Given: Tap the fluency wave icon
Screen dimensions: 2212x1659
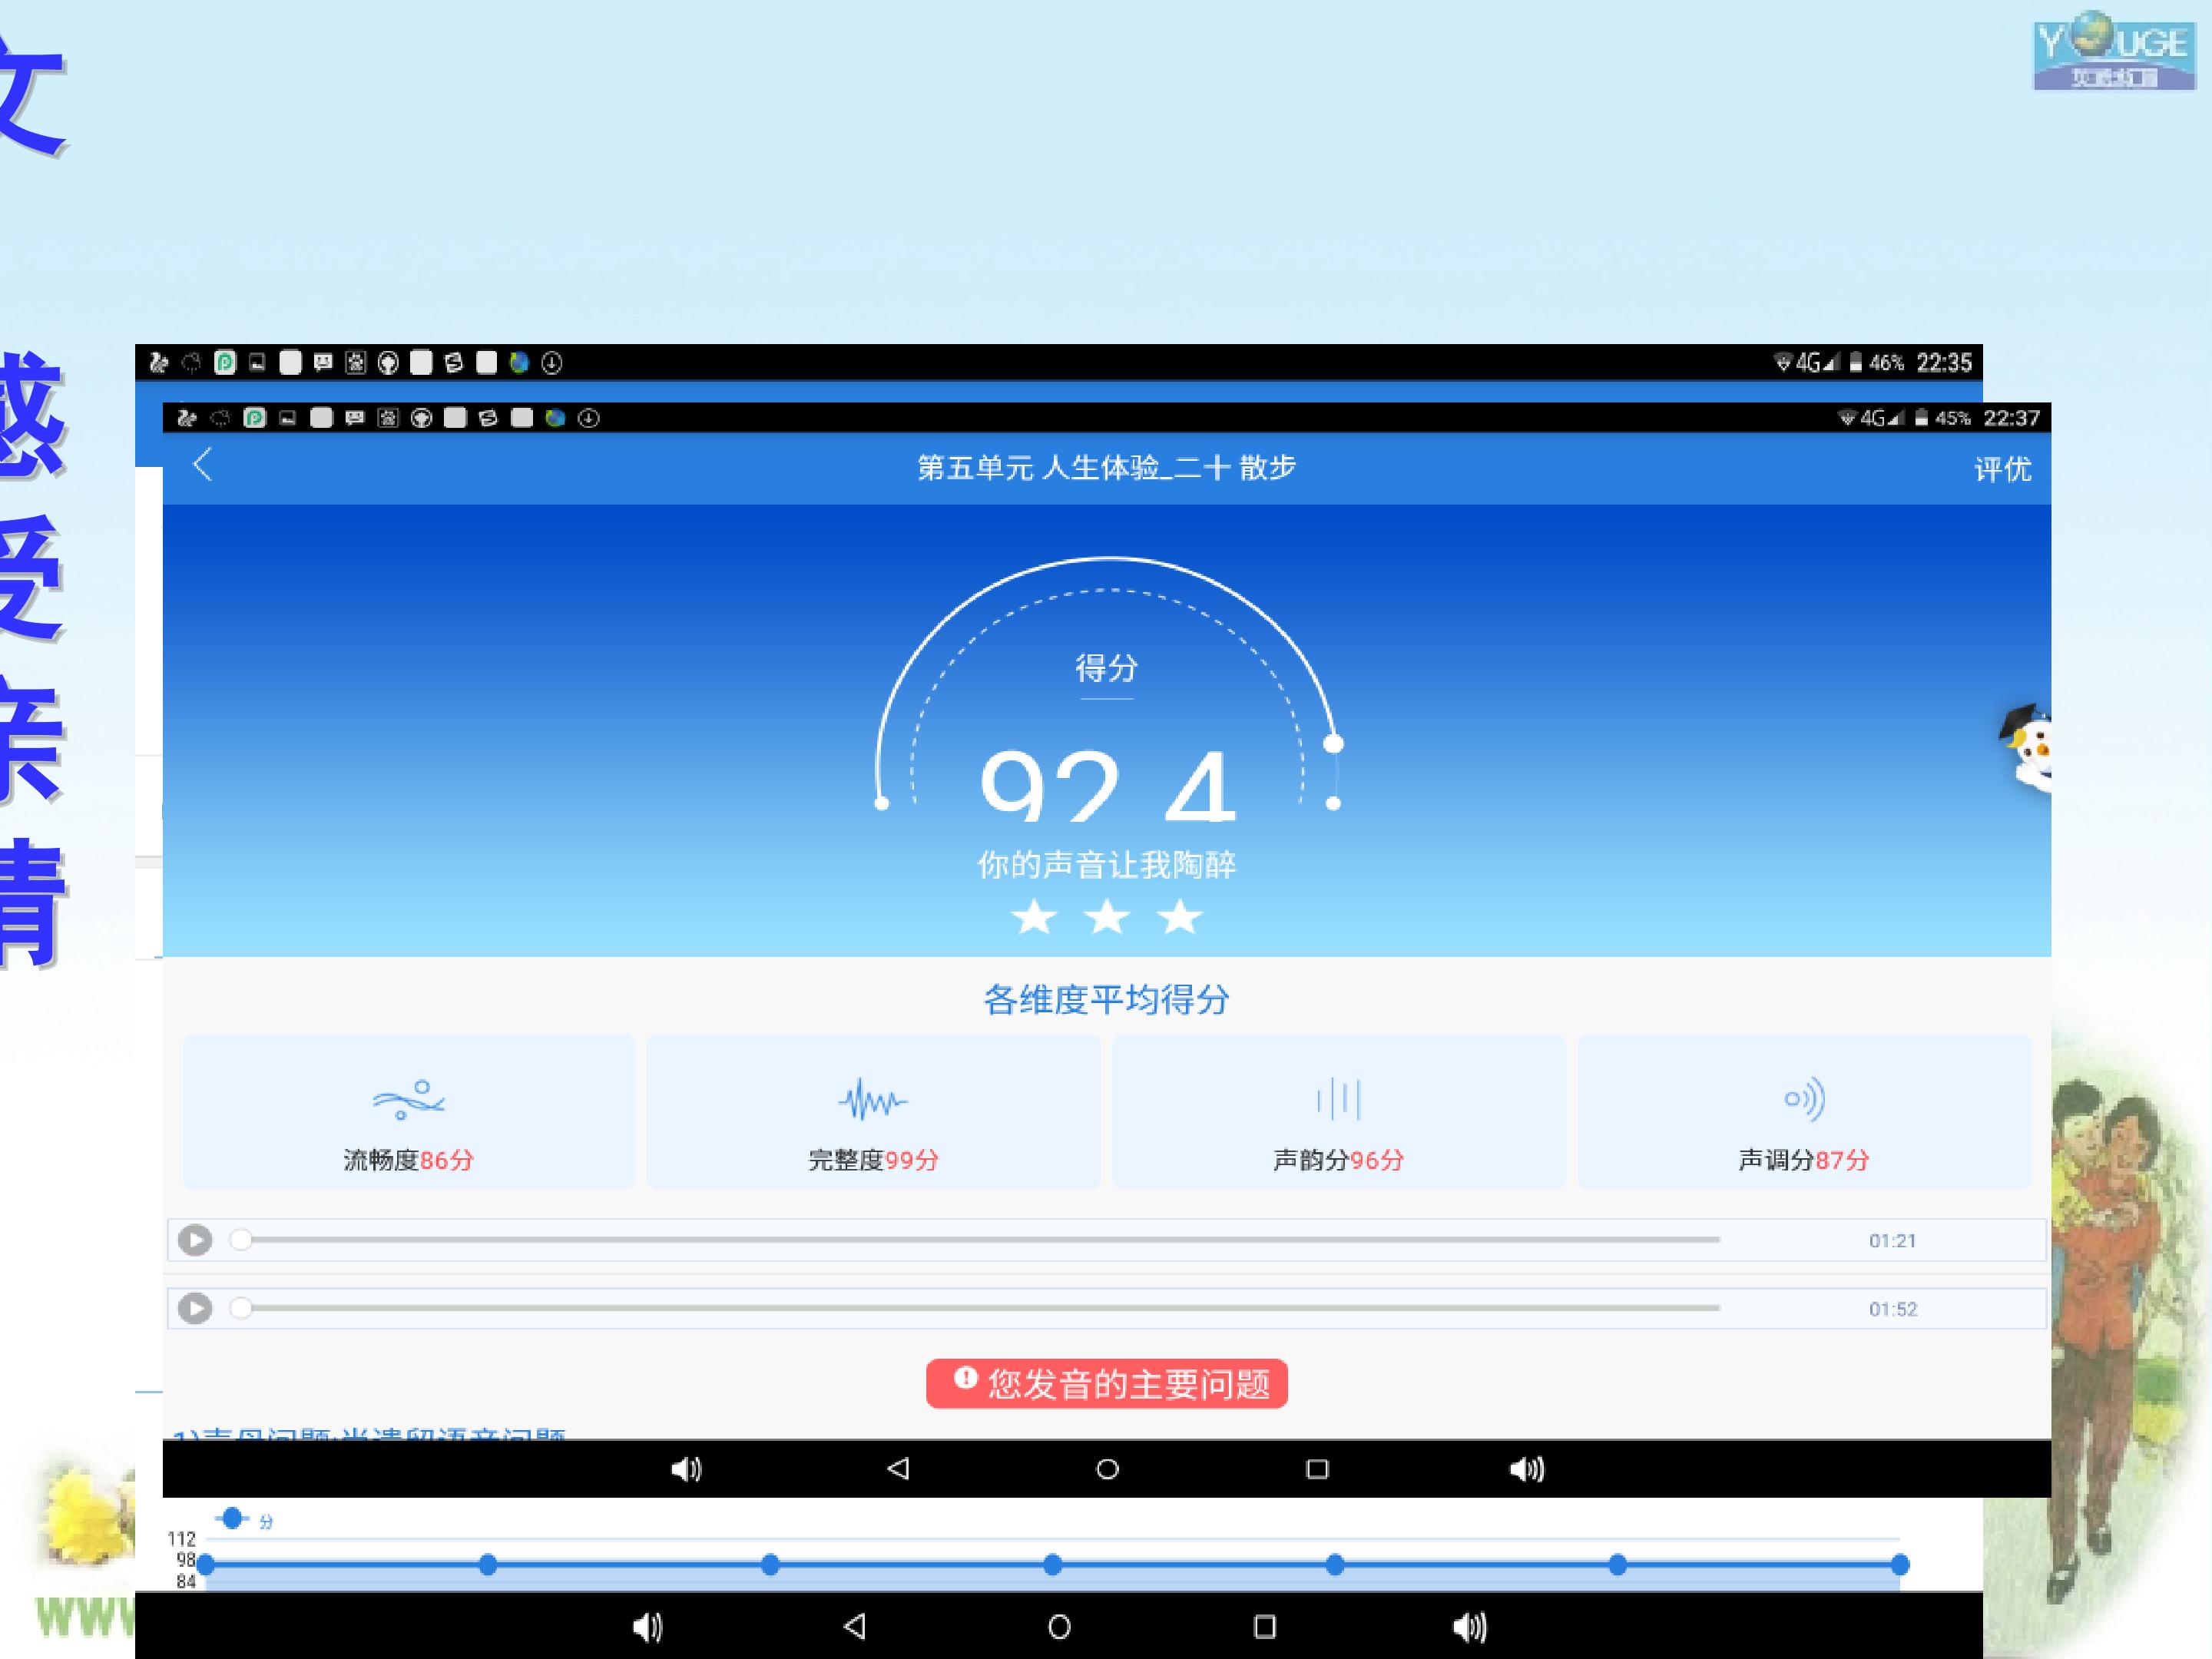Looking at the screenshot, I should [x=409, y=1100].
